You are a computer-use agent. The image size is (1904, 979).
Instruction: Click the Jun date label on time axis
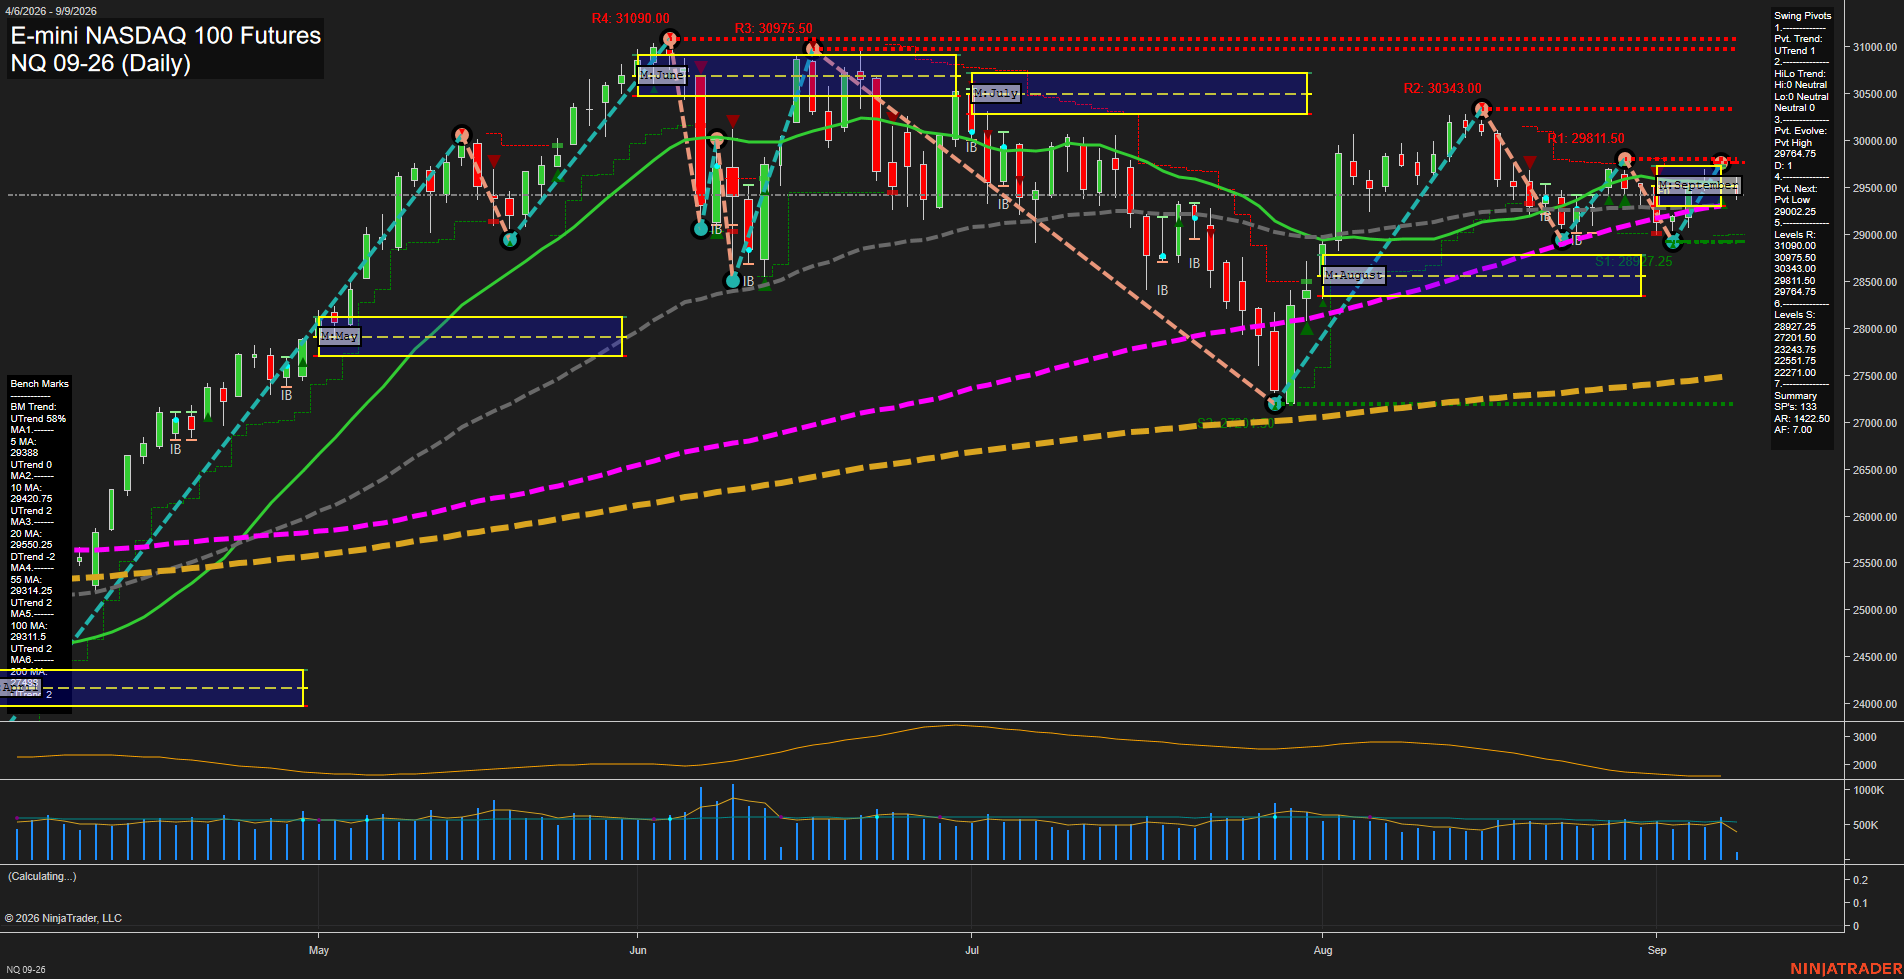pos(638,950)
